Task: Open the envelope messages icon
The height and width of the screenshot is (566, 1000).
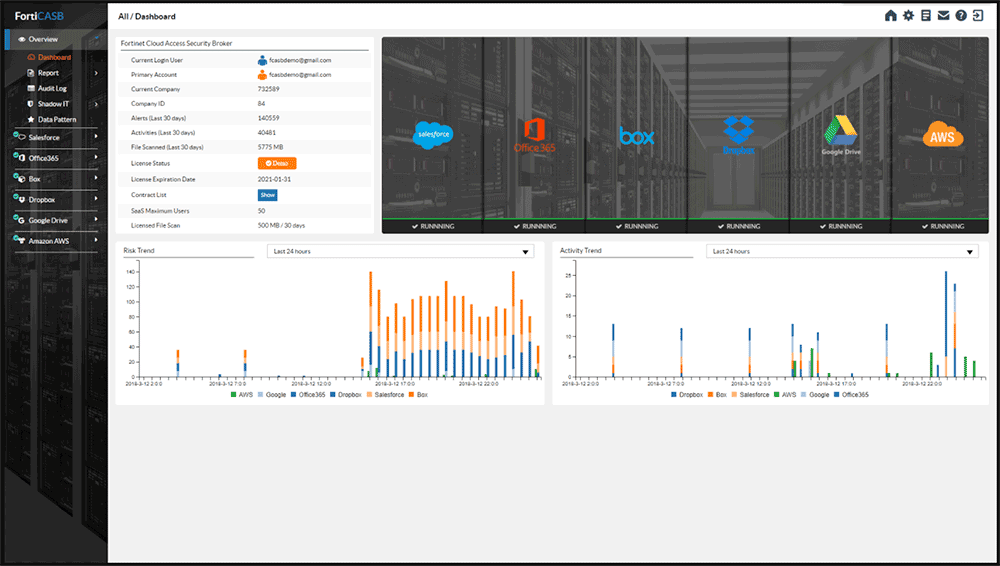Action: 943,16
